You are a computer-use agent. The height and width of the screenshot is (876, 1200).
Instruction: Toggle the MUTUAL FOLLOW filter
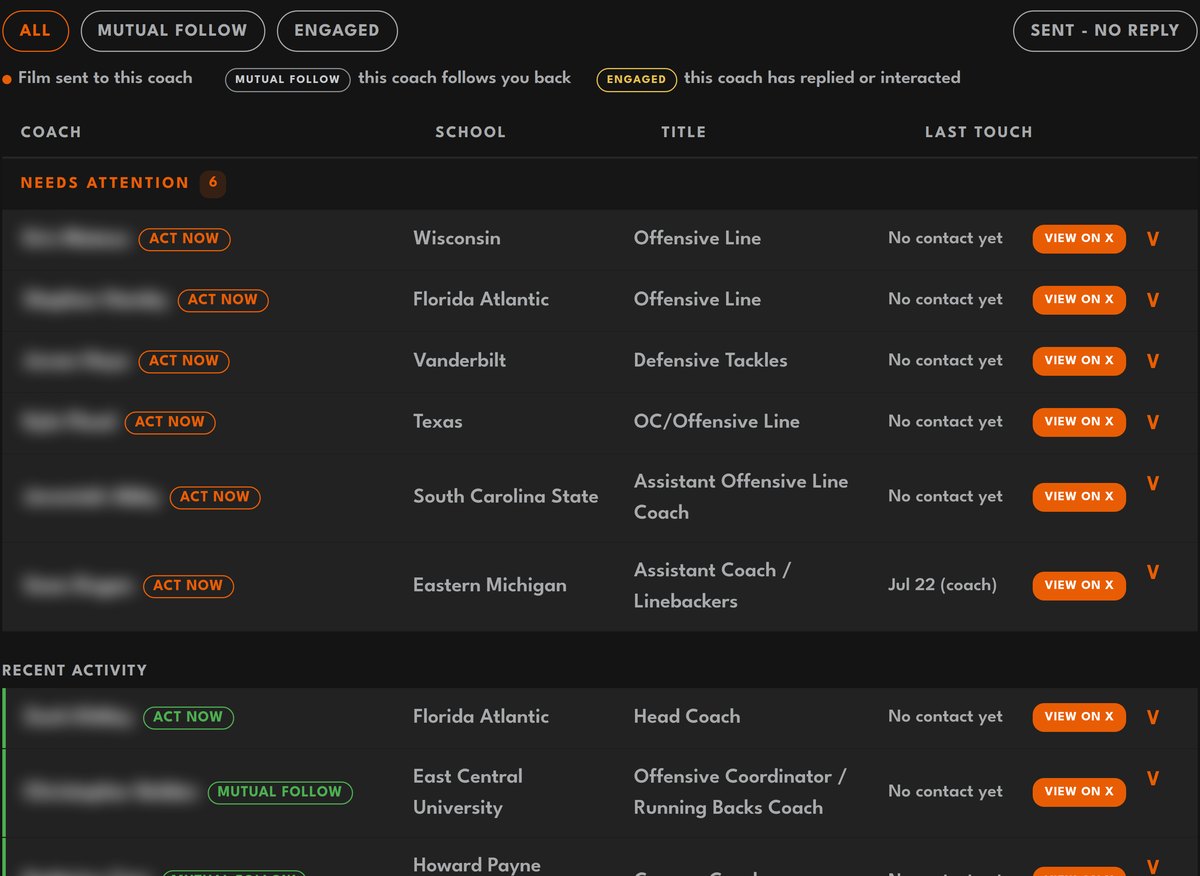[172, 31]
